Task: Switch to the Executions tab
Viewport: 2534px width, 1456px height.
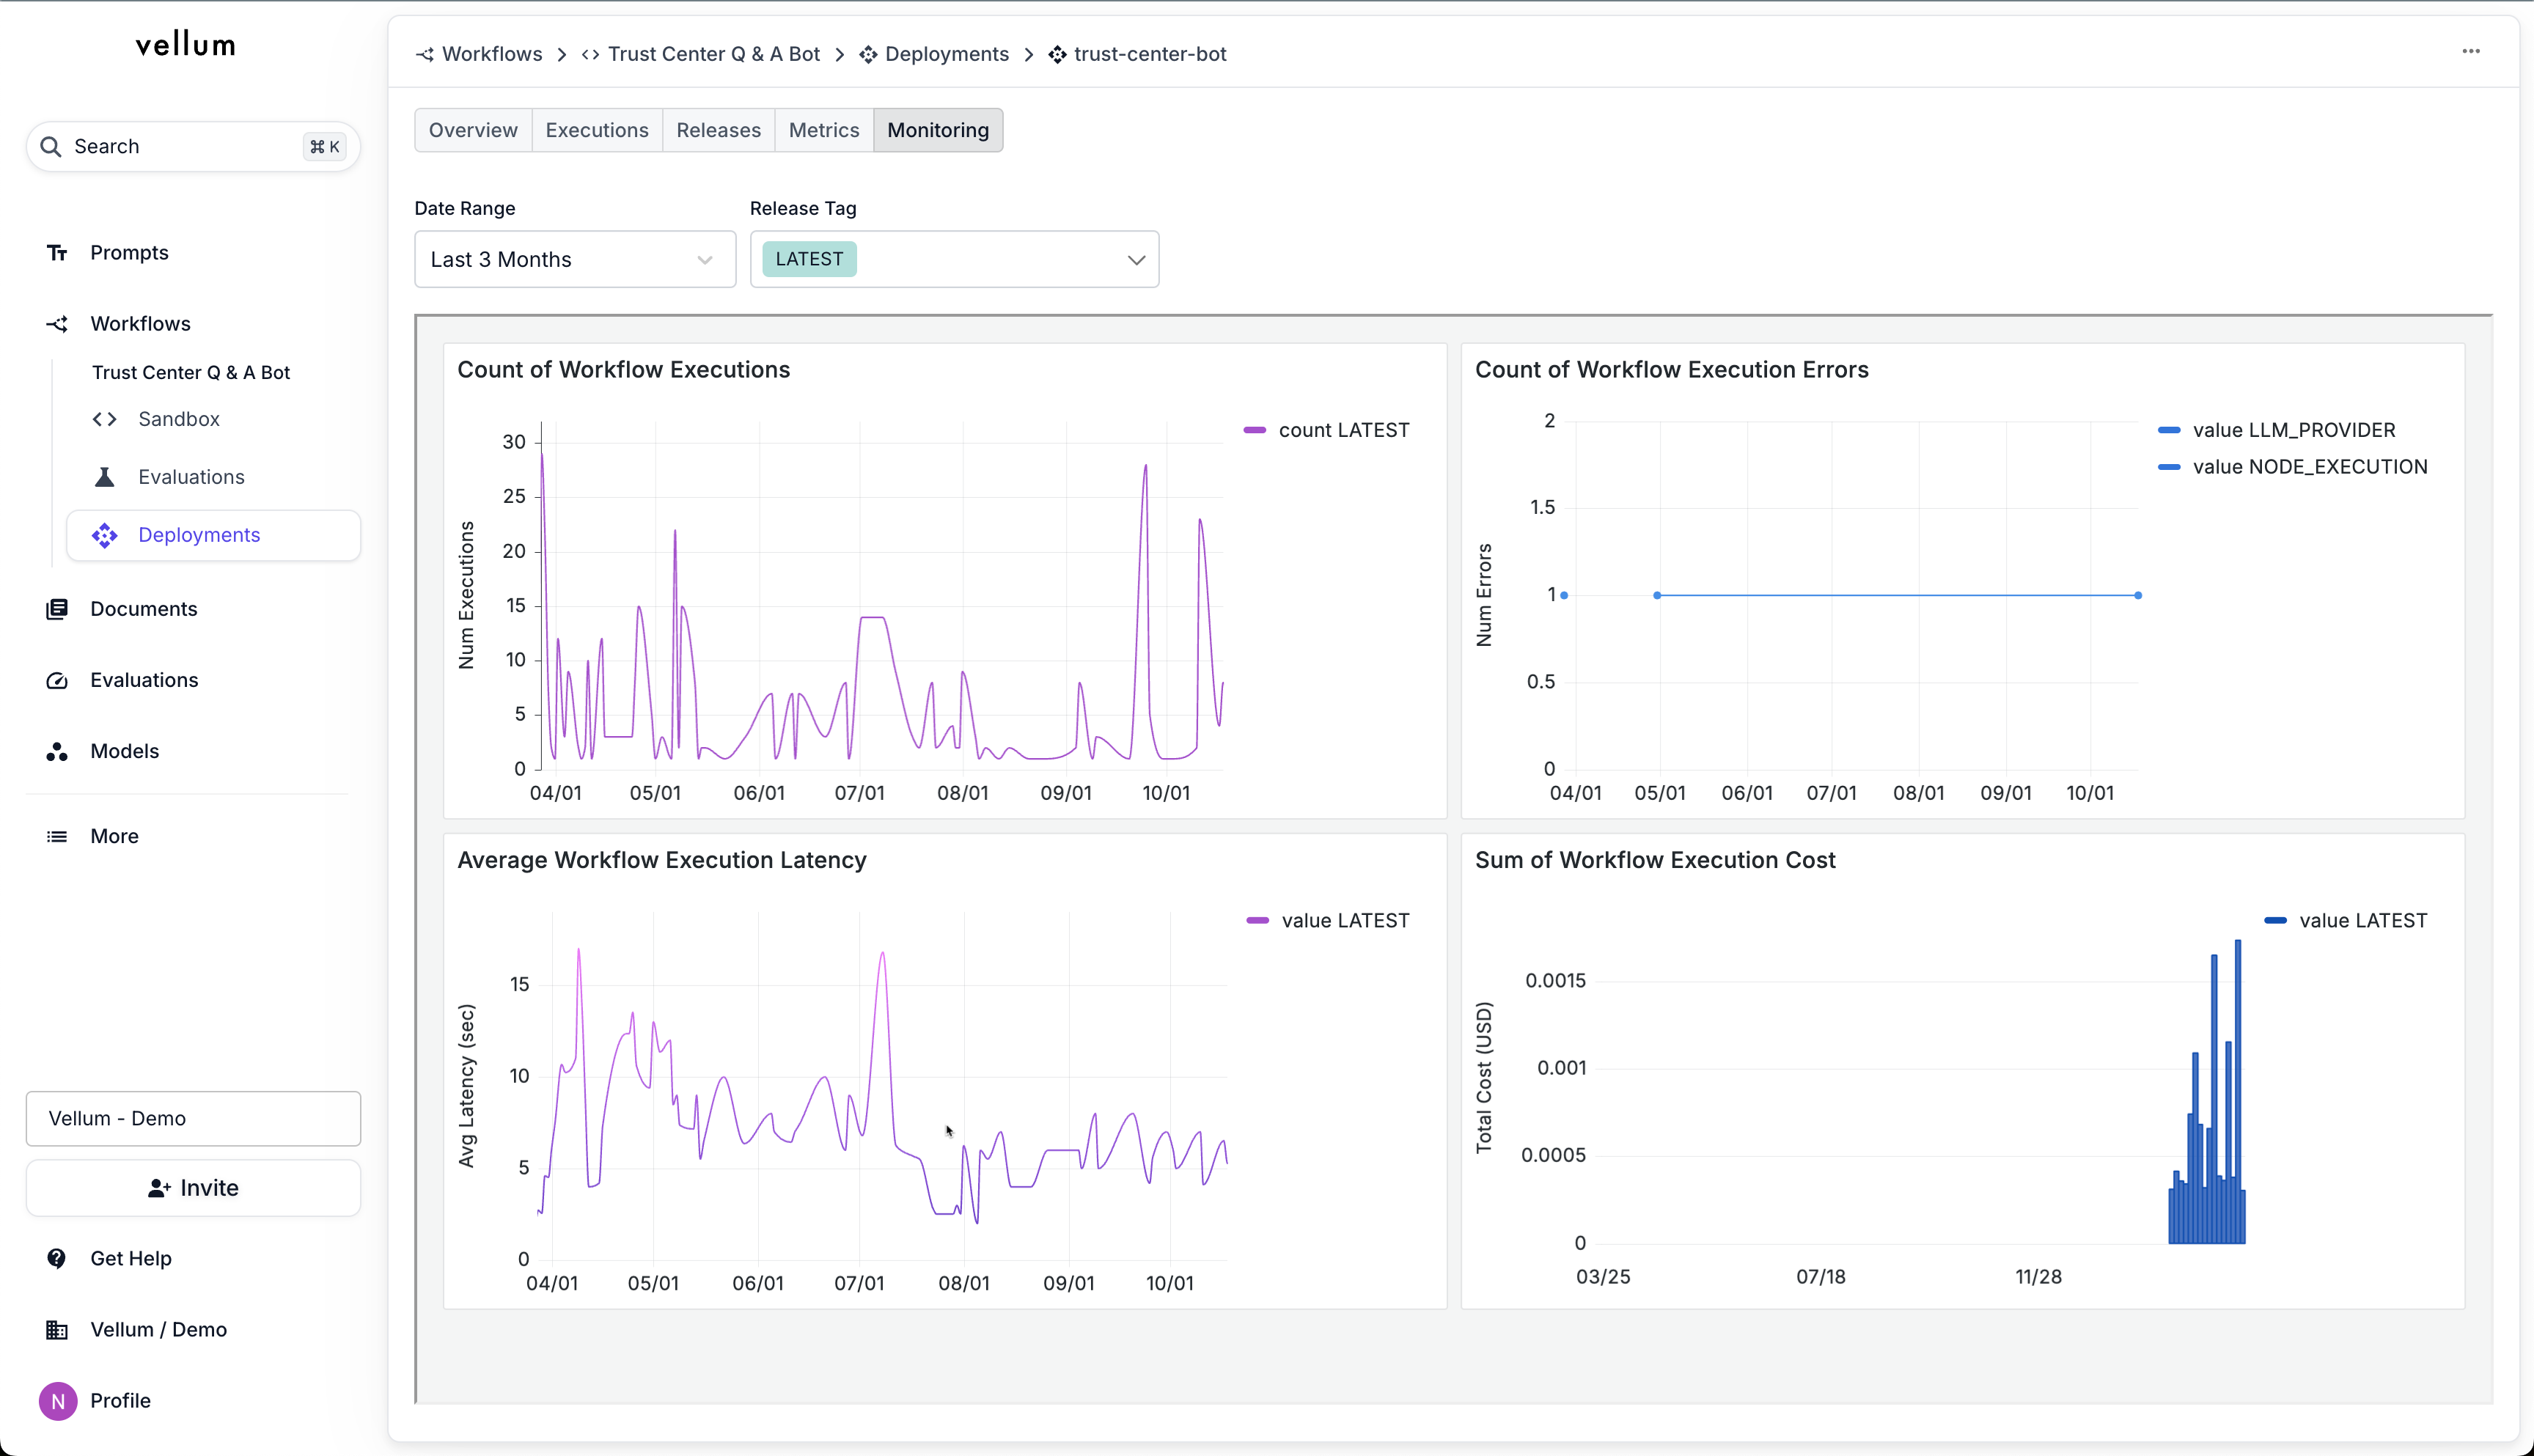Action: pos(596,130)
